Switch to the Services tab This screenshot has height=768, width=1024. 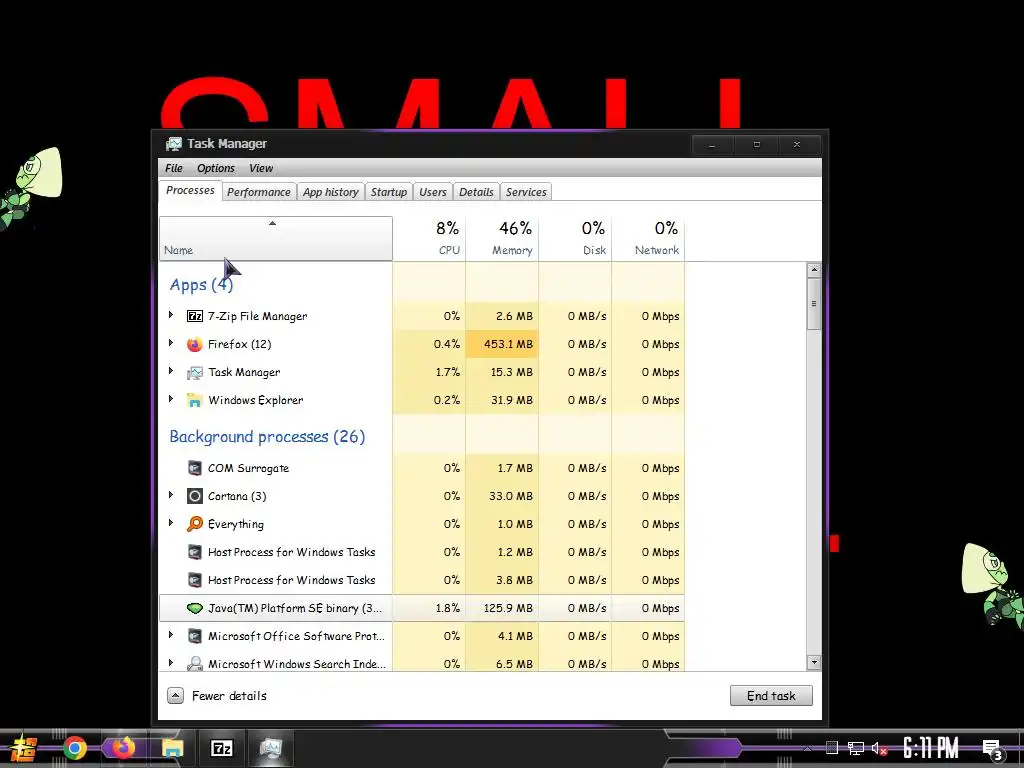coord(526,192)
